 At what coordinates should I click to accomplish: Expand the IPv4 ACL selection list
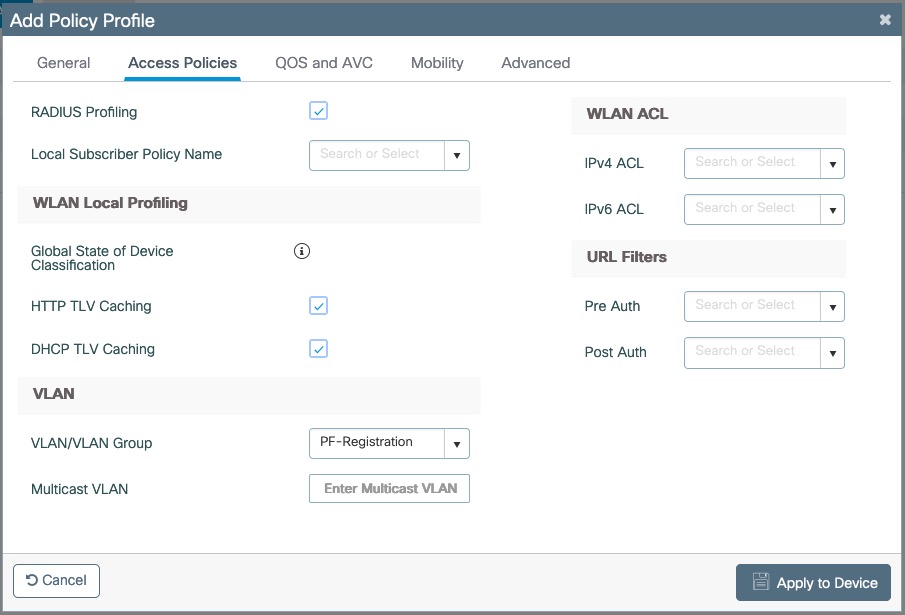pyautogui.click(x=833, y=163)
